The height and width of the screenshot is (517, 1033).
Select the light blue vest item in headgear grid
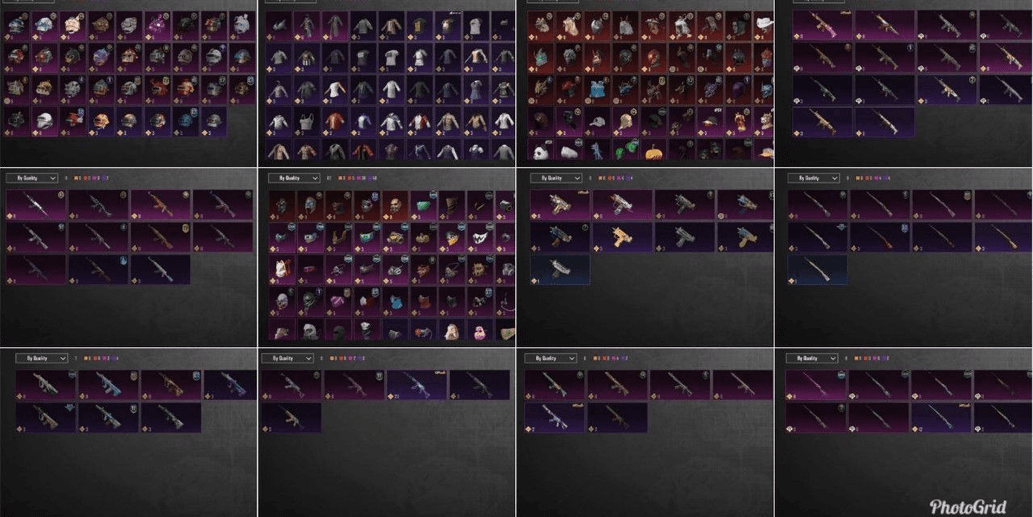click(599, 89)
